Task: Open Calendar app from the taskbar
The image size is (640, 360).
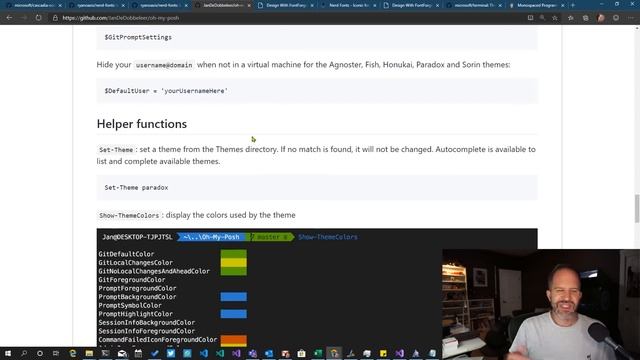Action: 138,353
